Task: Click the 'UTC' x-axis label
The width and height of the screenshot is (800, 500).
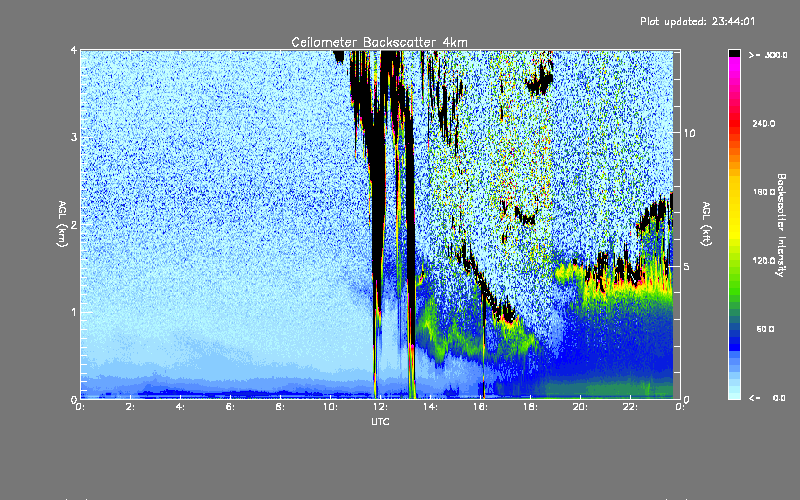Action: [x=380, y=421]
